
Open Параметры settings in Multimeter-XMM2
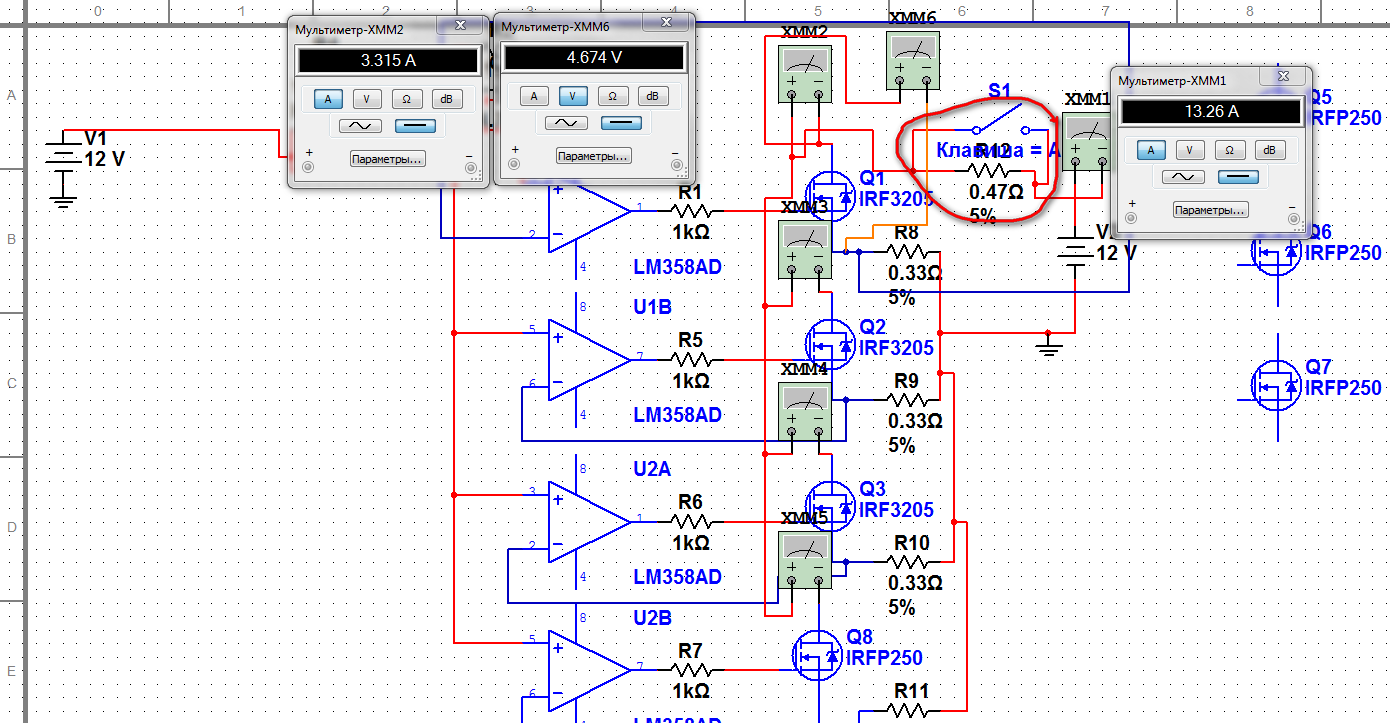pyautogui.click(x=387, y=158)
